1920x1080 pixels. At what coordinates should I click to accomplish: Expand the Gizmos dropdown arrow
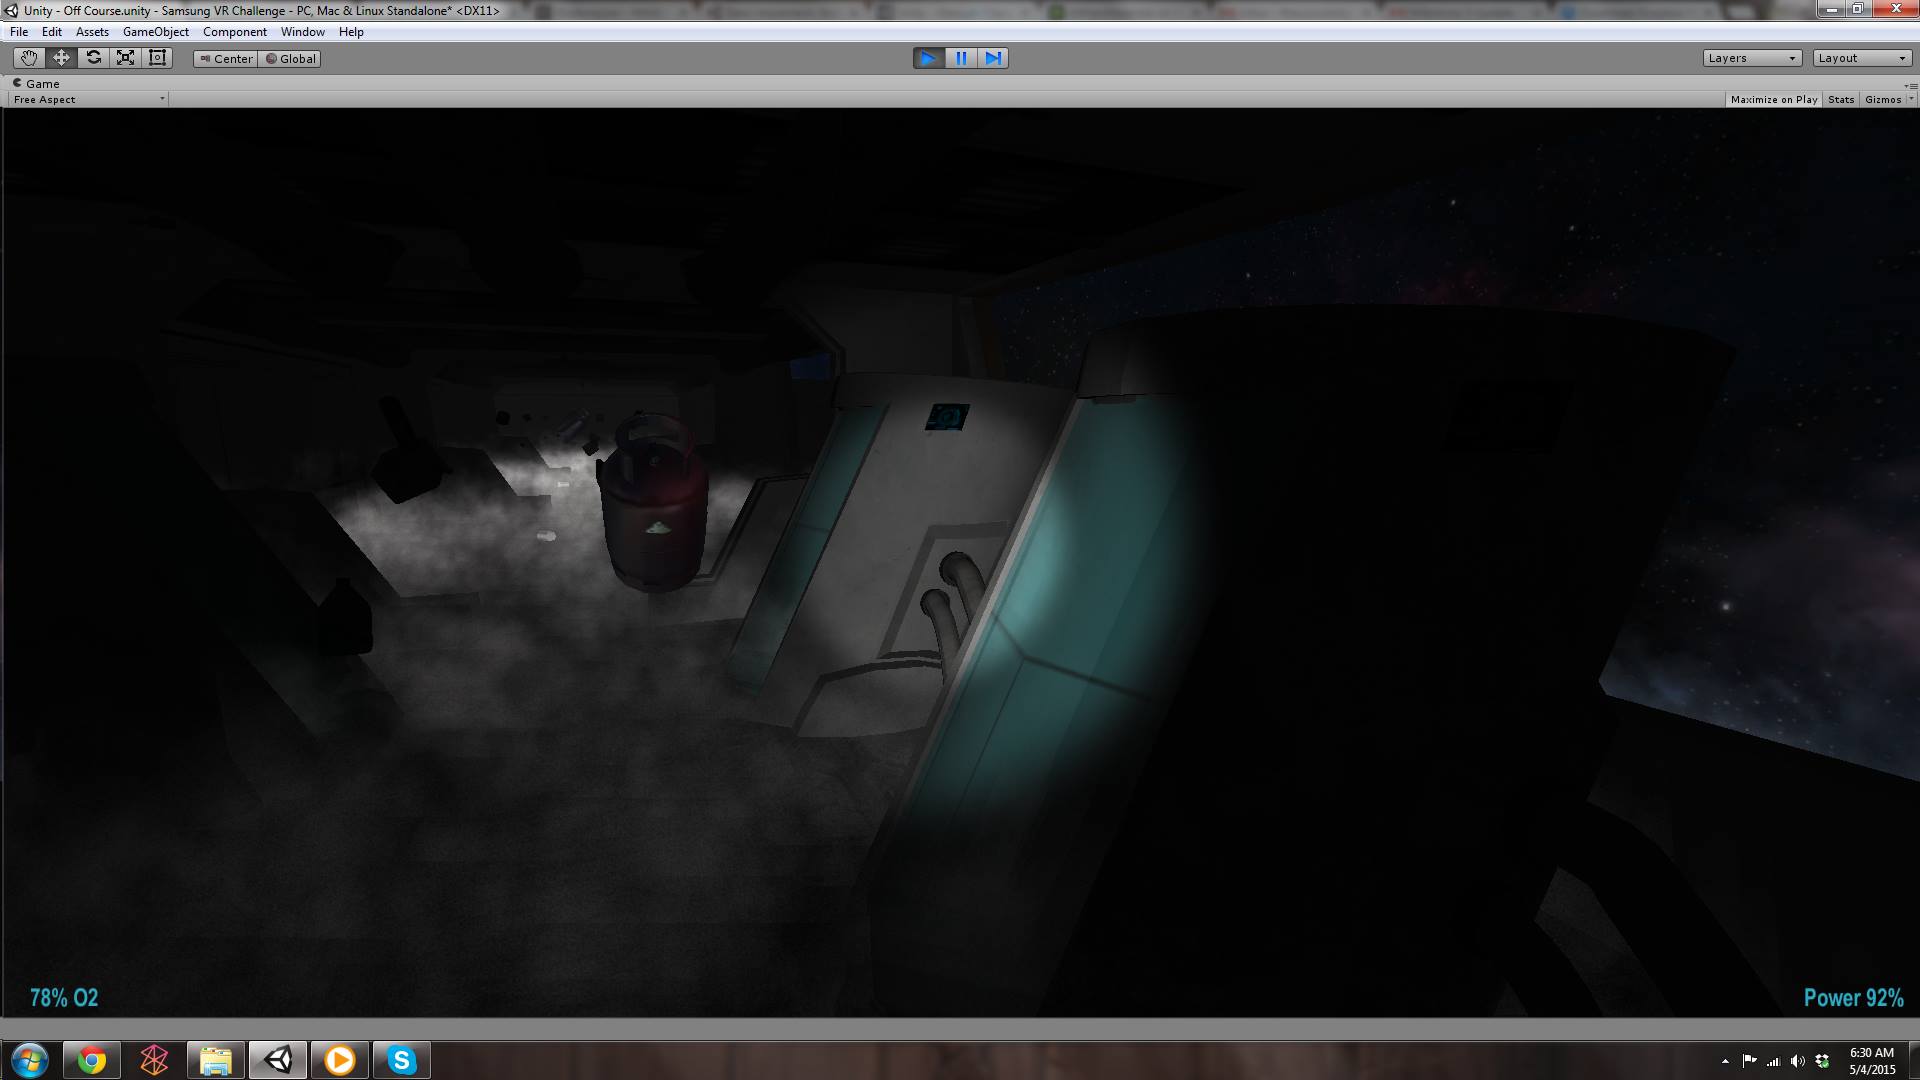tap(1911, 99)
